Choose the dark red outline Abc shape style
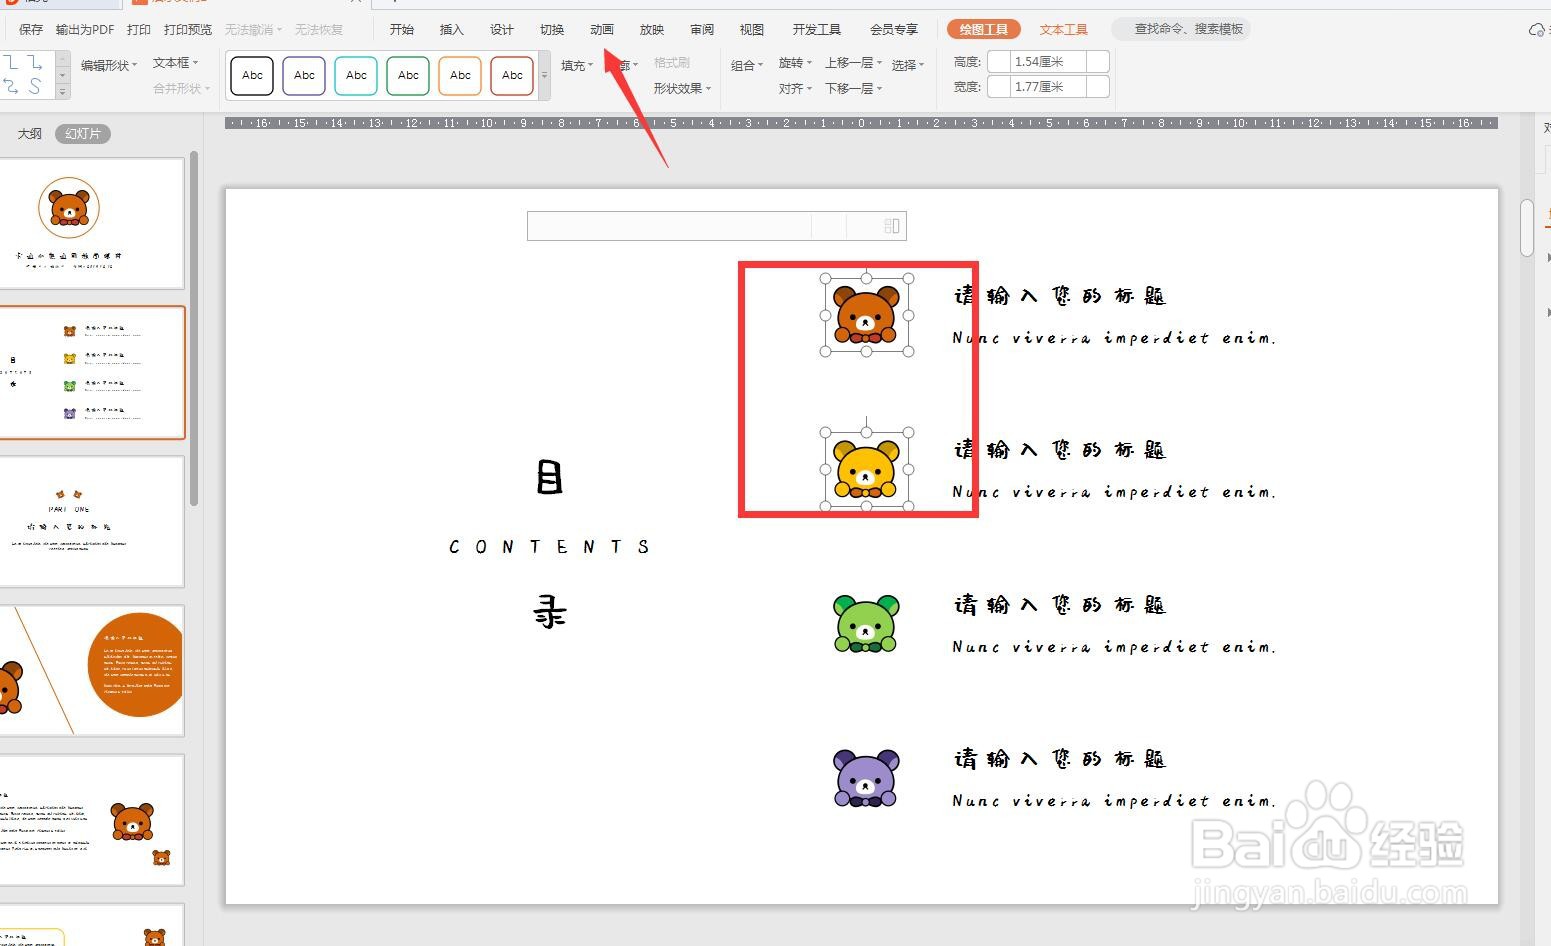Image resolution: width=1551 pixels, height=946 pixels. pos(512,75)
